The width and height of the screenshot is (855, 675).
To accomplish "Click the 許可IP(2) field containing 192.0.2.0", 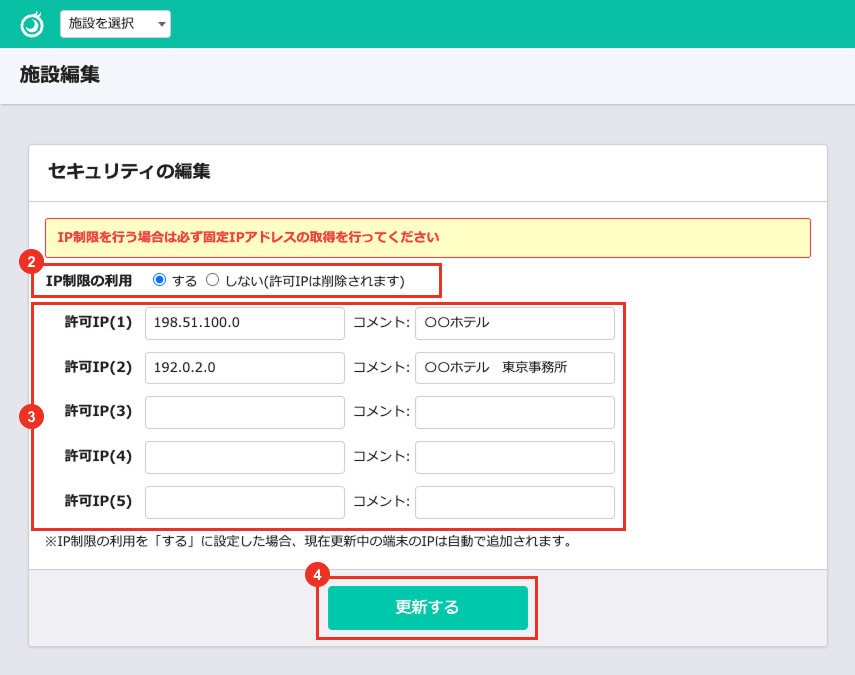I will tap(244, 368).
